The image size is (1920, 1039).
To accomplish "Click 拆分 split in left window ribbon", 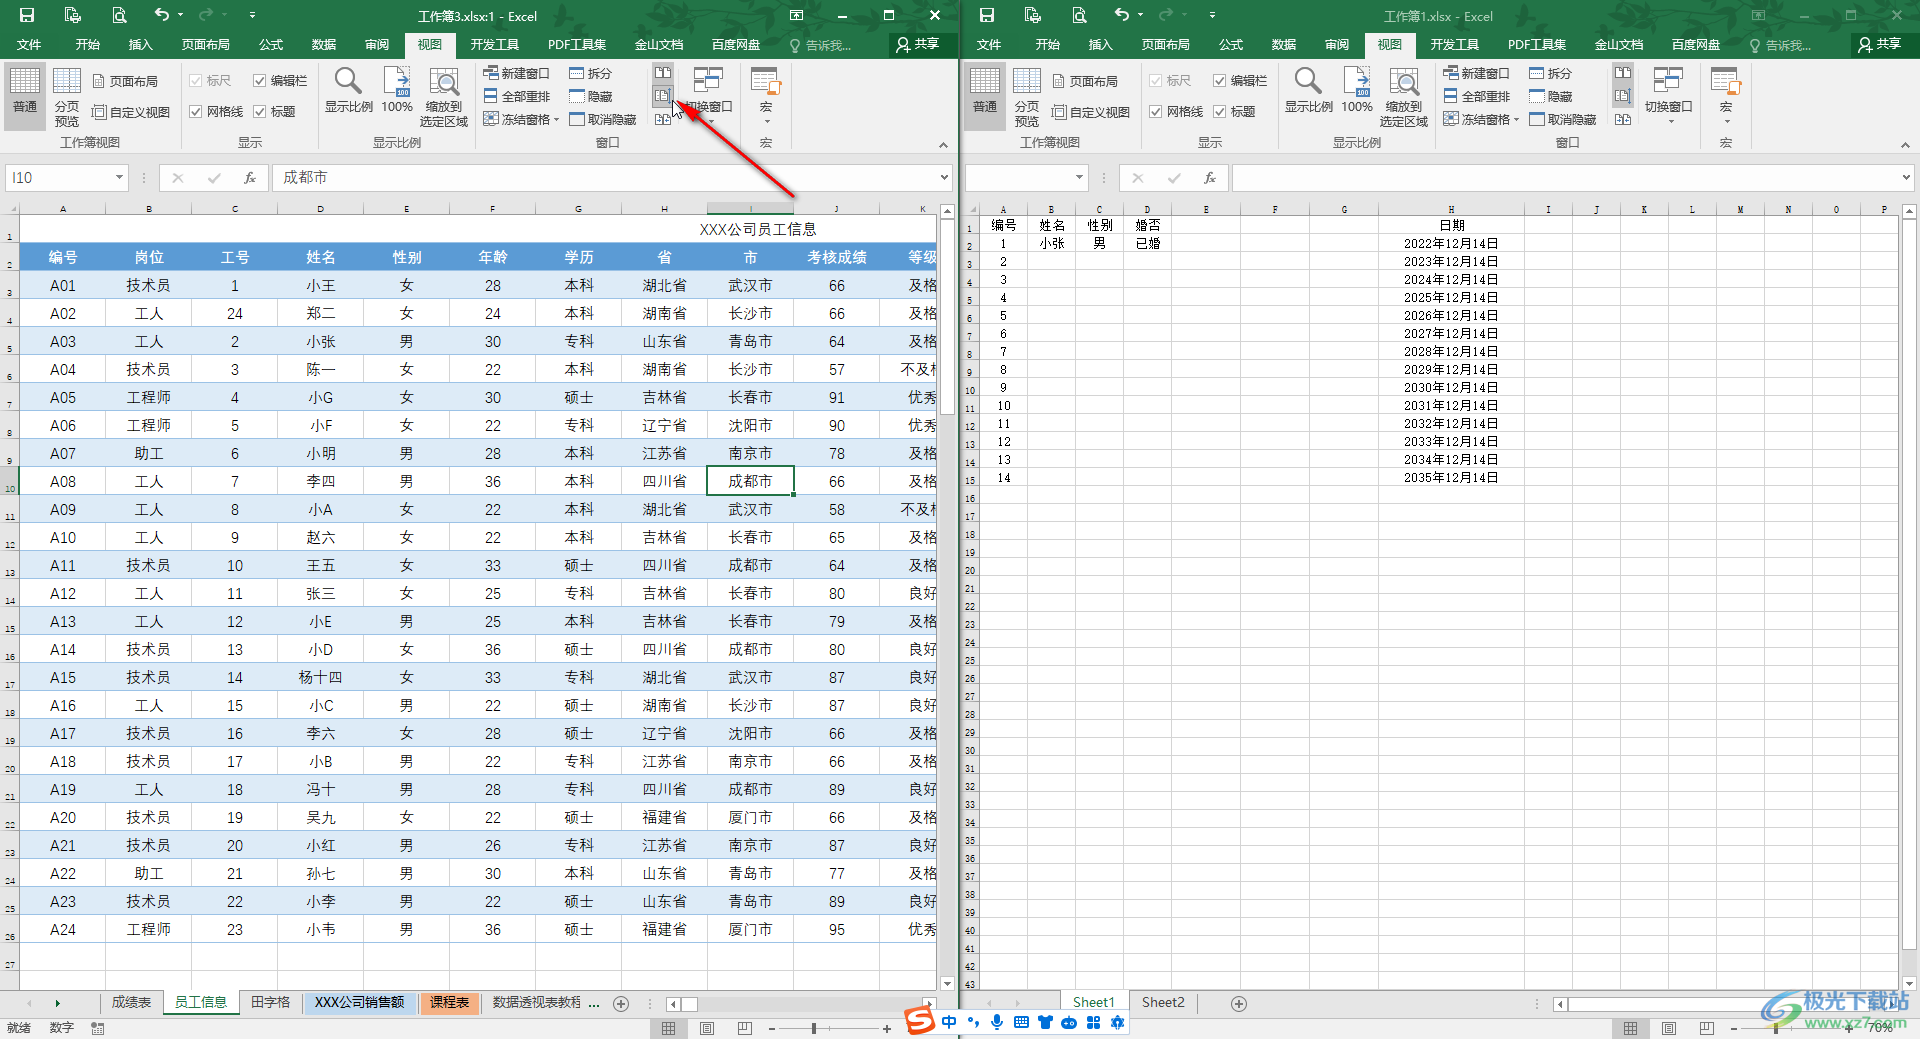I will coord(590,73).
